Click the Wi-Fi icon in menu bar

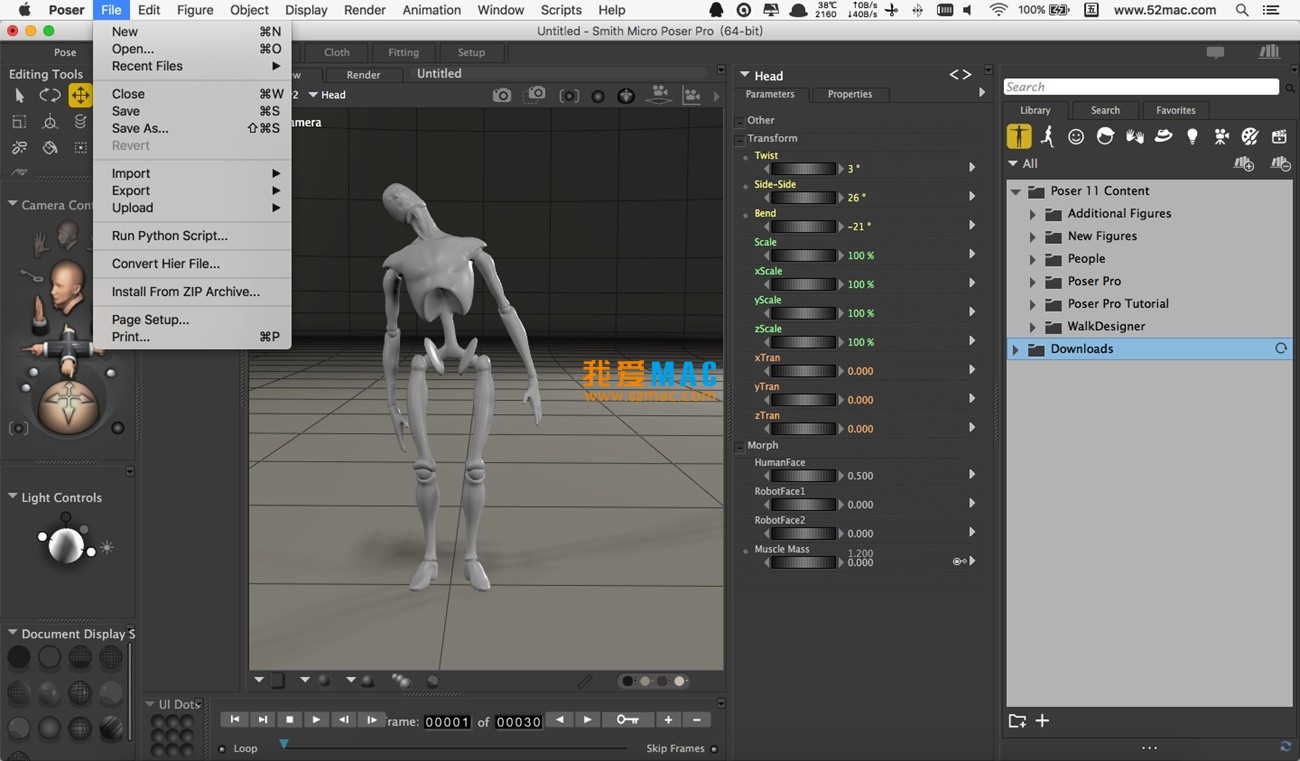click(x=998, y=10)
